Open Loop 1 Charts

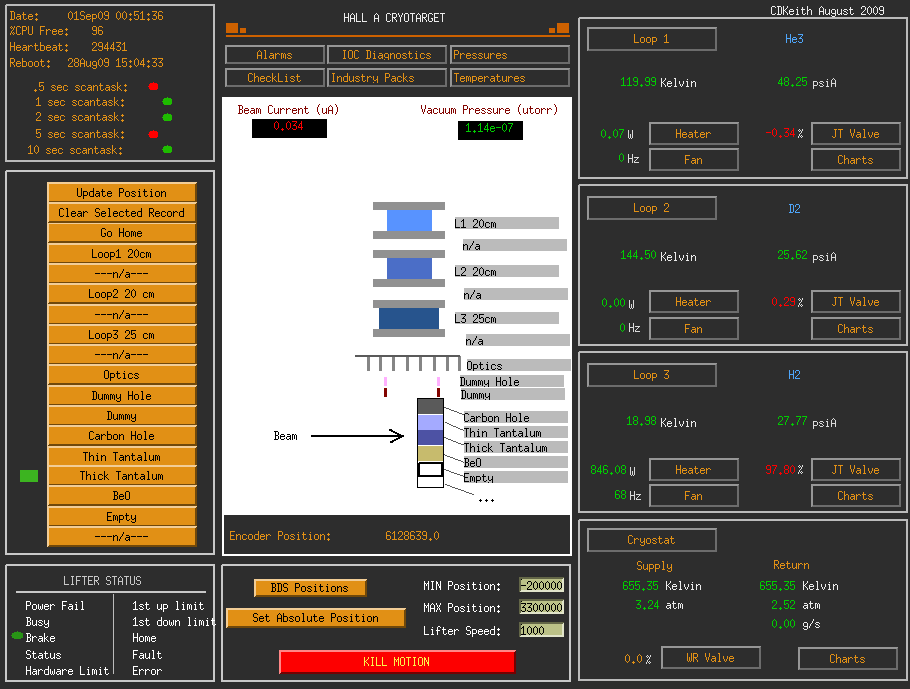click(855, 160)
